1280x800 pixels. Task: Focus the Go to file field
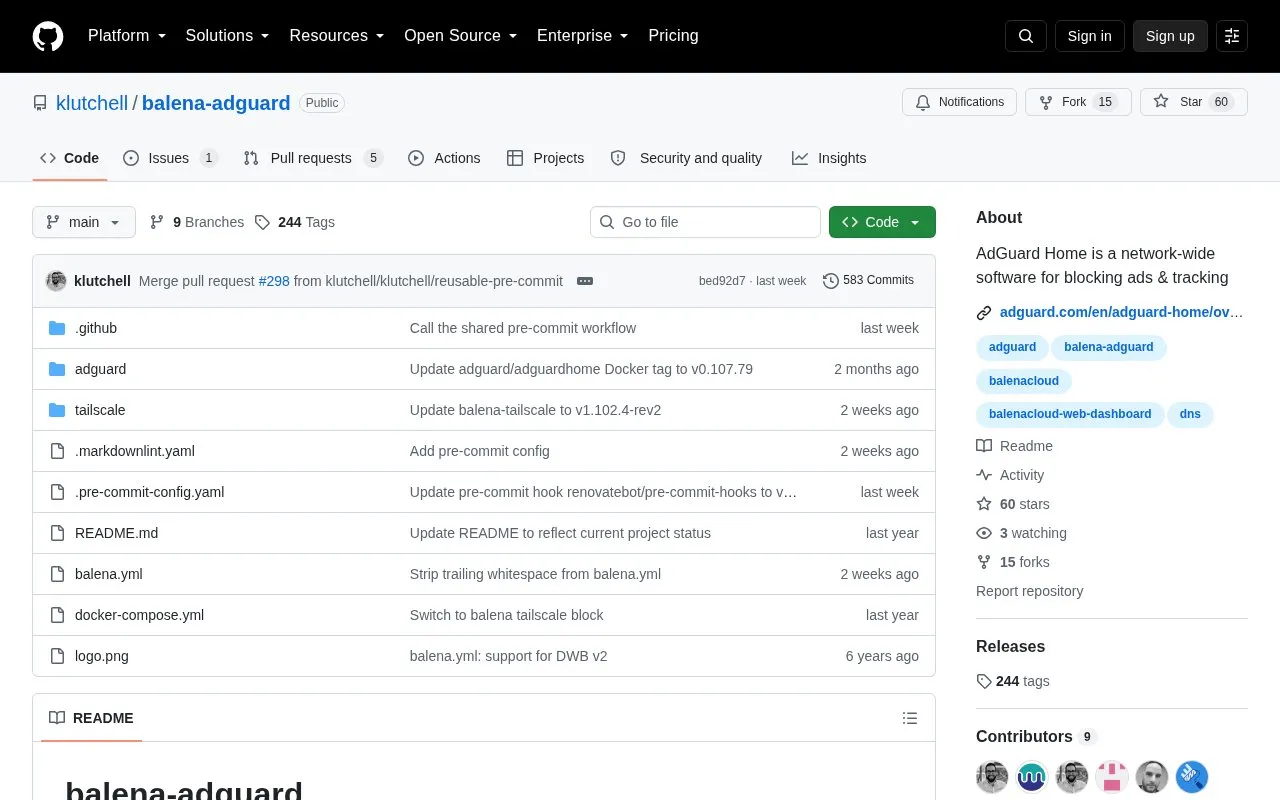tap(705, 222)
